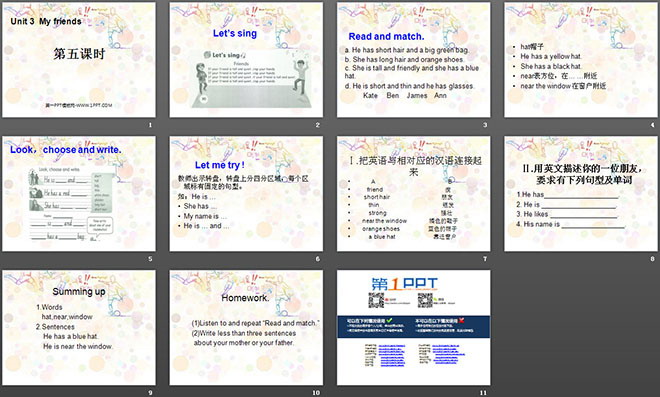Click the song image on slide 2
This screenshot has height=397, width=660.
(252, 79)
